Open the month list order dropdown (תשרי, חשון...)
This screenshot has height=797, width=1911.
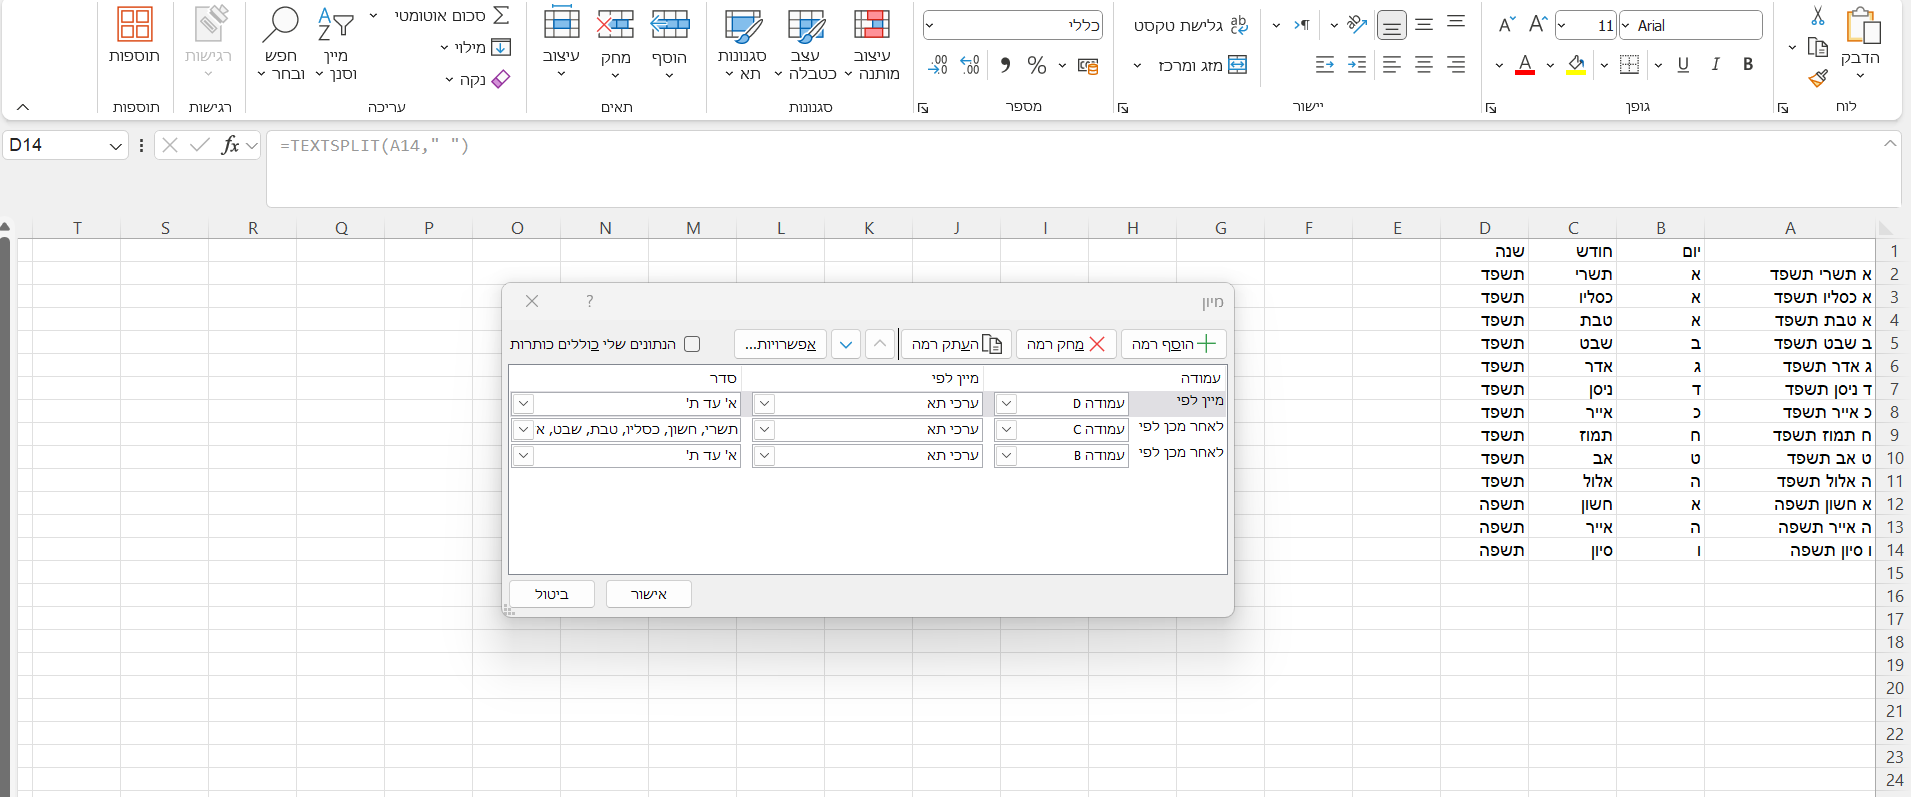523,429
